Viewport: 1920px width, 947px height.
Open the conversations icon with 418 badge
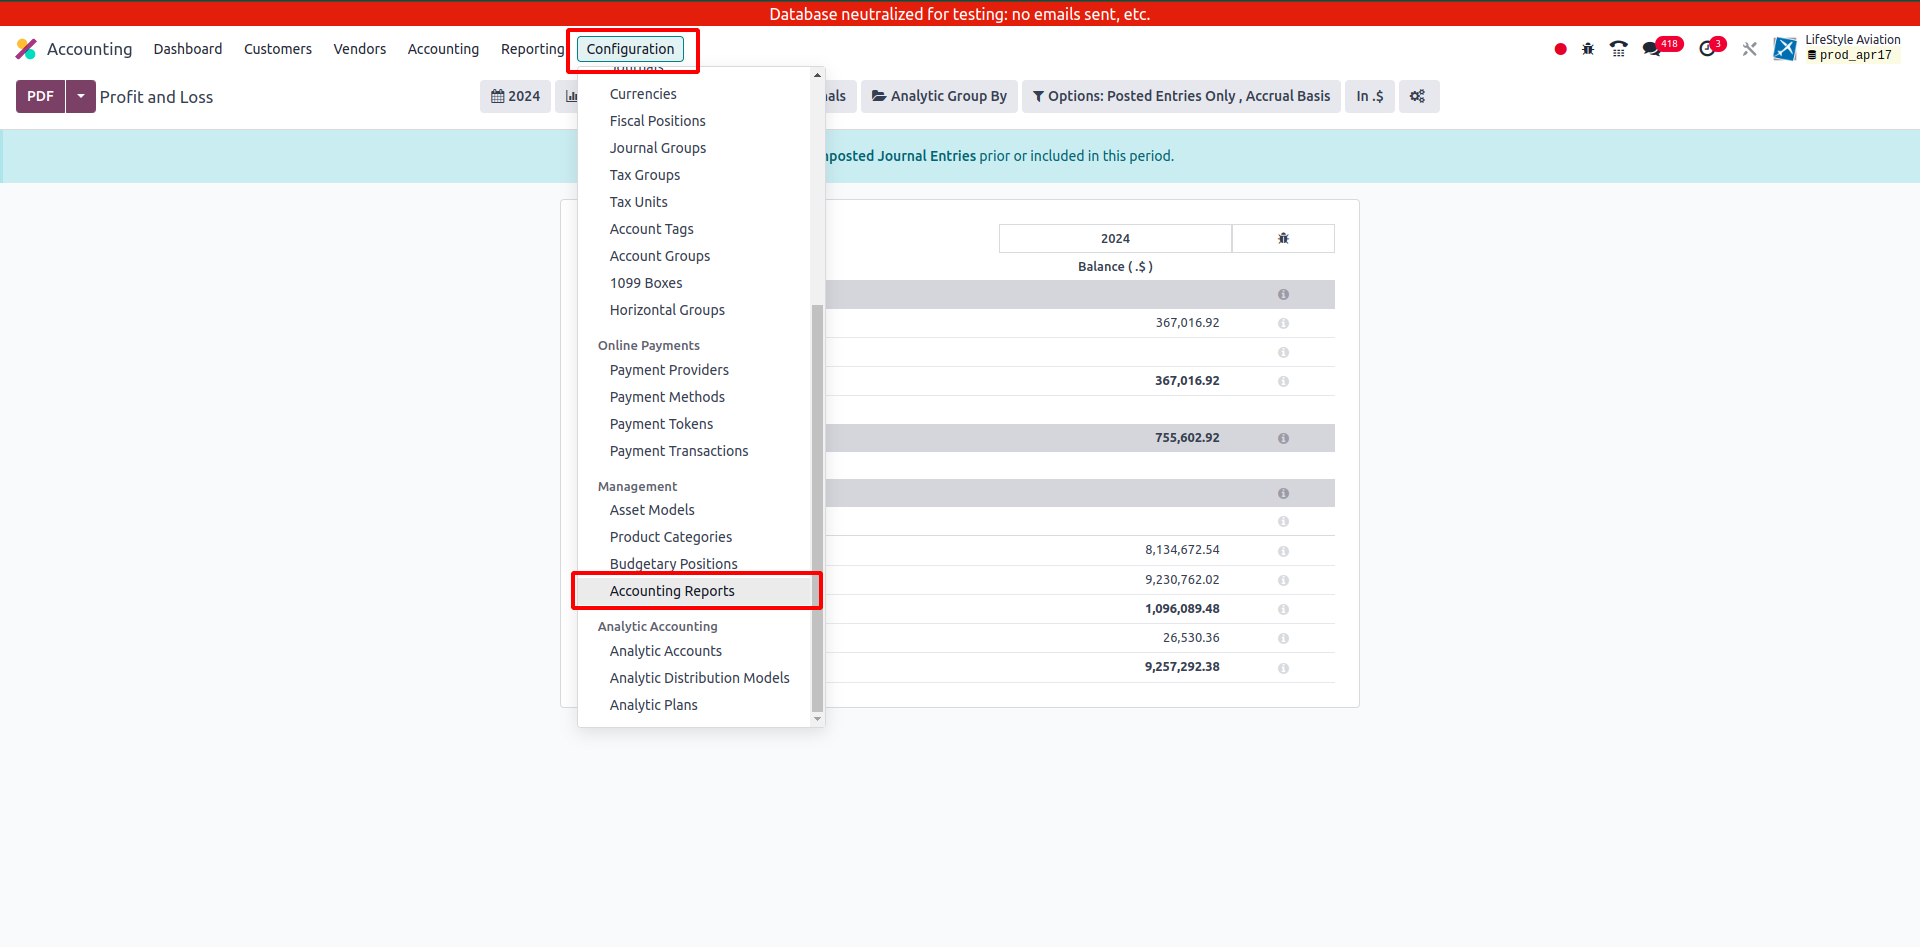(1652, 49)
